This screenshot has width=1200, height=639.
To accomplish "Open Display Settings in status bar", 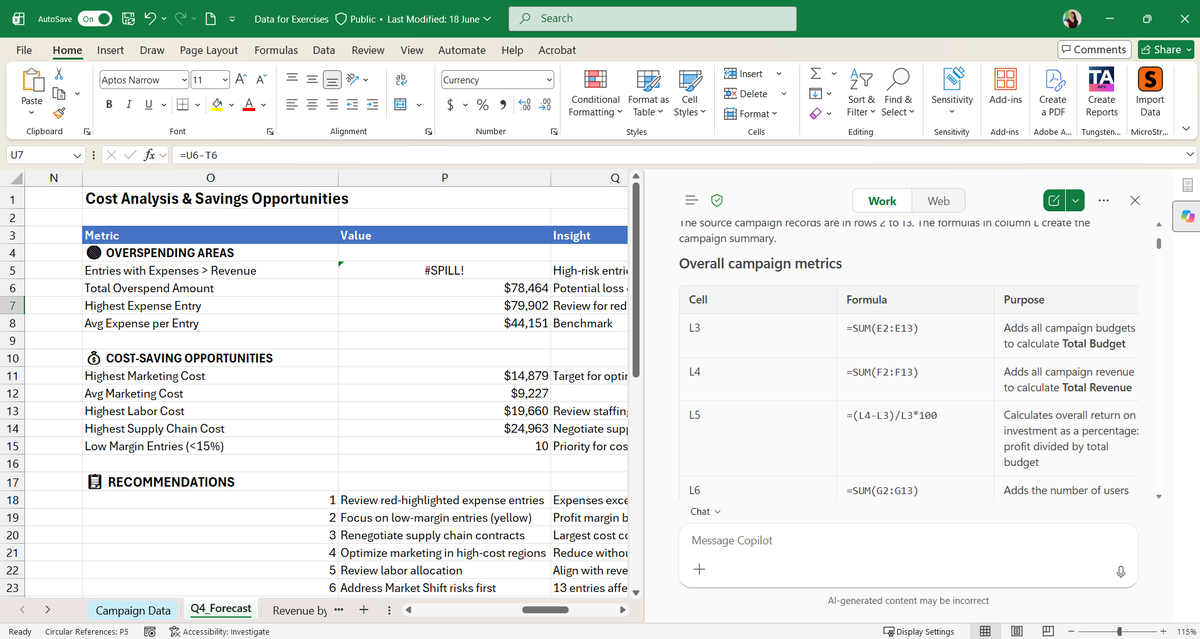I will point(919,632).
